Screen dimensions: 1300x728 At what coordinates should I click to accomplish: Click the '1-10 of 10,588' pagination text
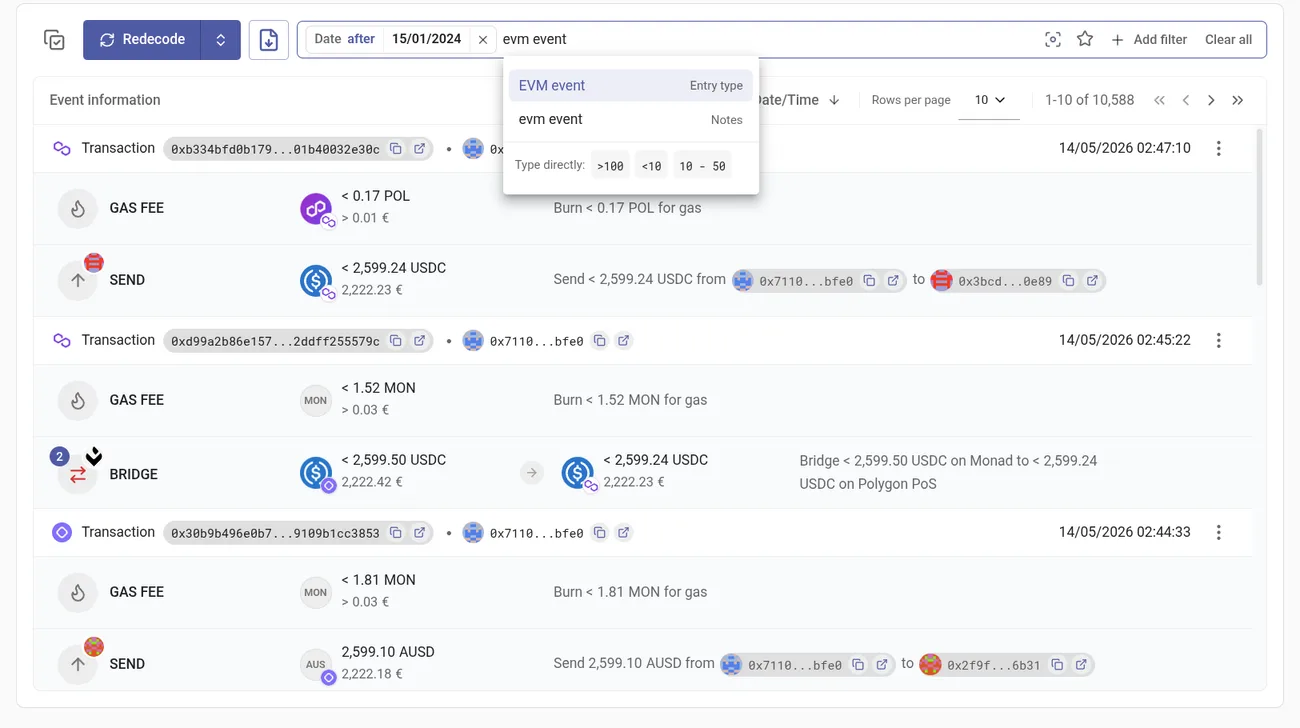click(x=1089, y=100)
